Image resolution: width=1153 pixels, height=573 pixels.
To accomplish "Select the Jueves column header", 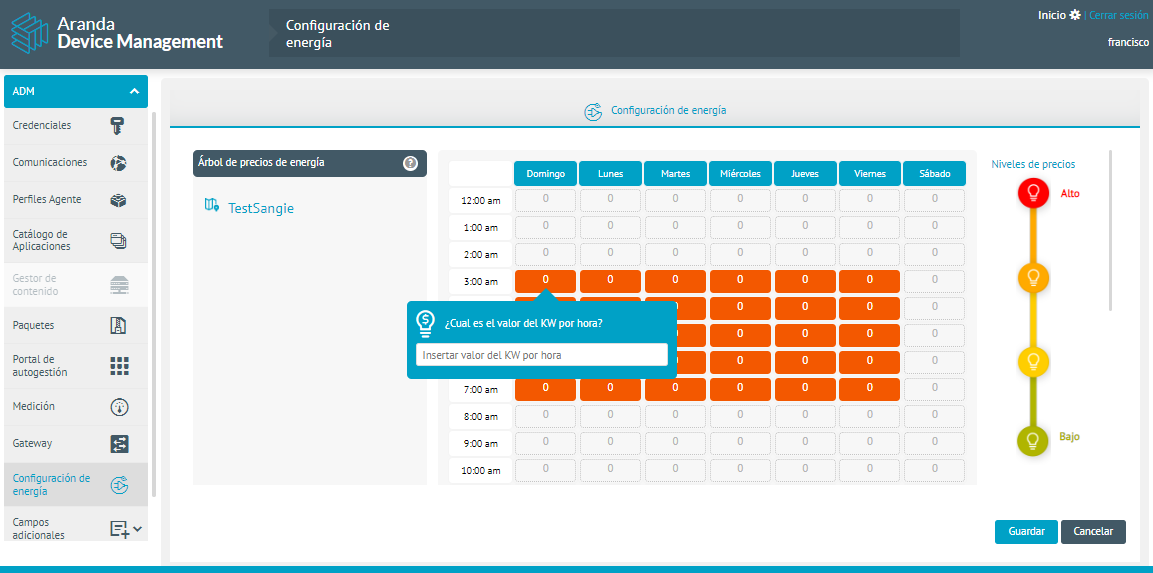I will coord(805,174).
